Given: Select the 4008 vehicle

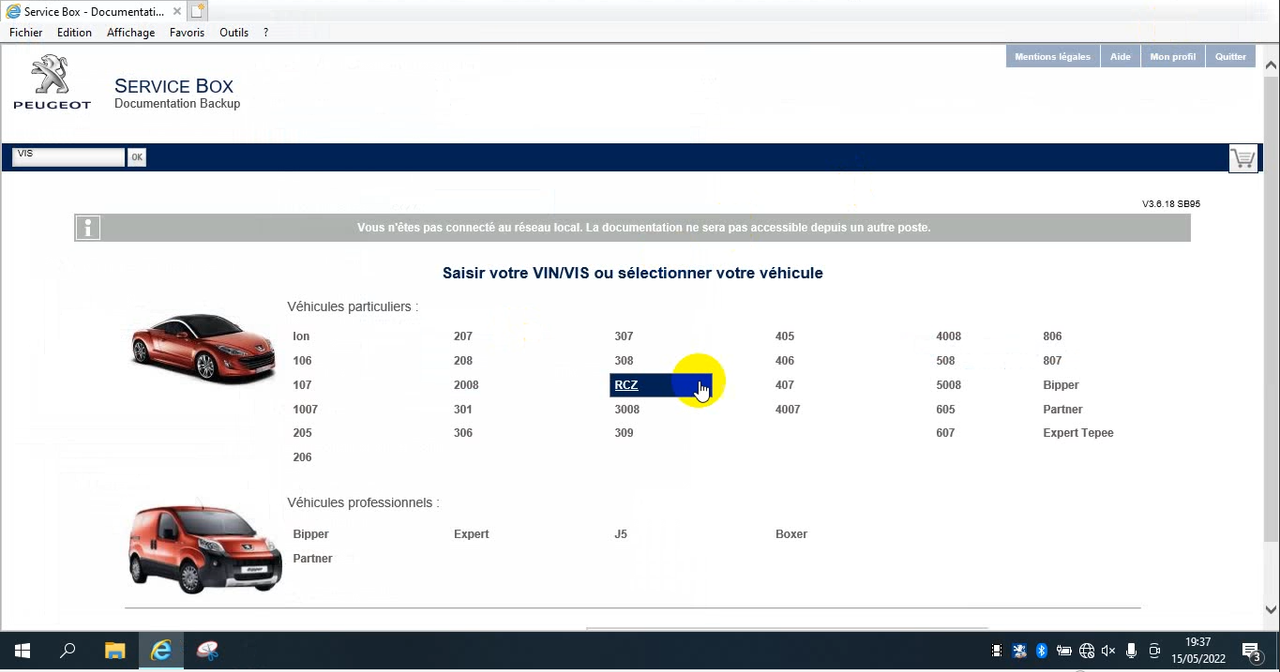Looking at the screenshot, I should point(949,337).
